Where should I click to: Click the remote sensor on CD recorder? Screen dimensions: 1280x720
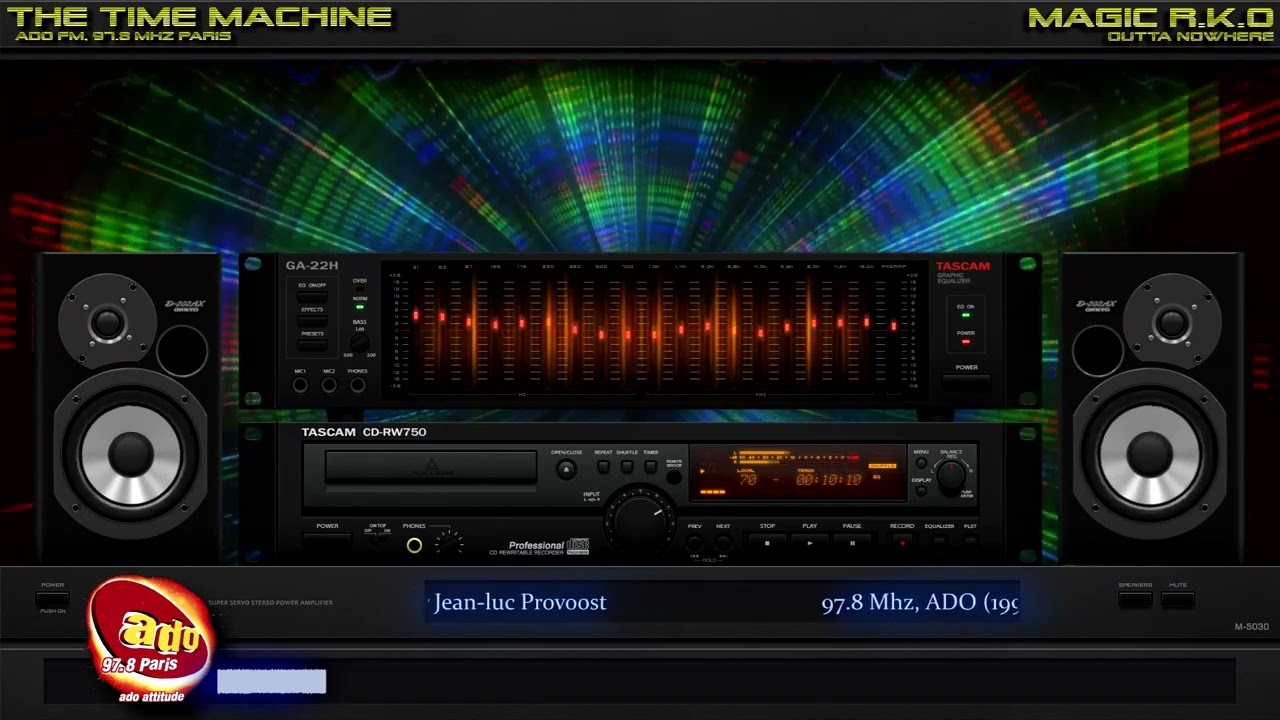674,477
